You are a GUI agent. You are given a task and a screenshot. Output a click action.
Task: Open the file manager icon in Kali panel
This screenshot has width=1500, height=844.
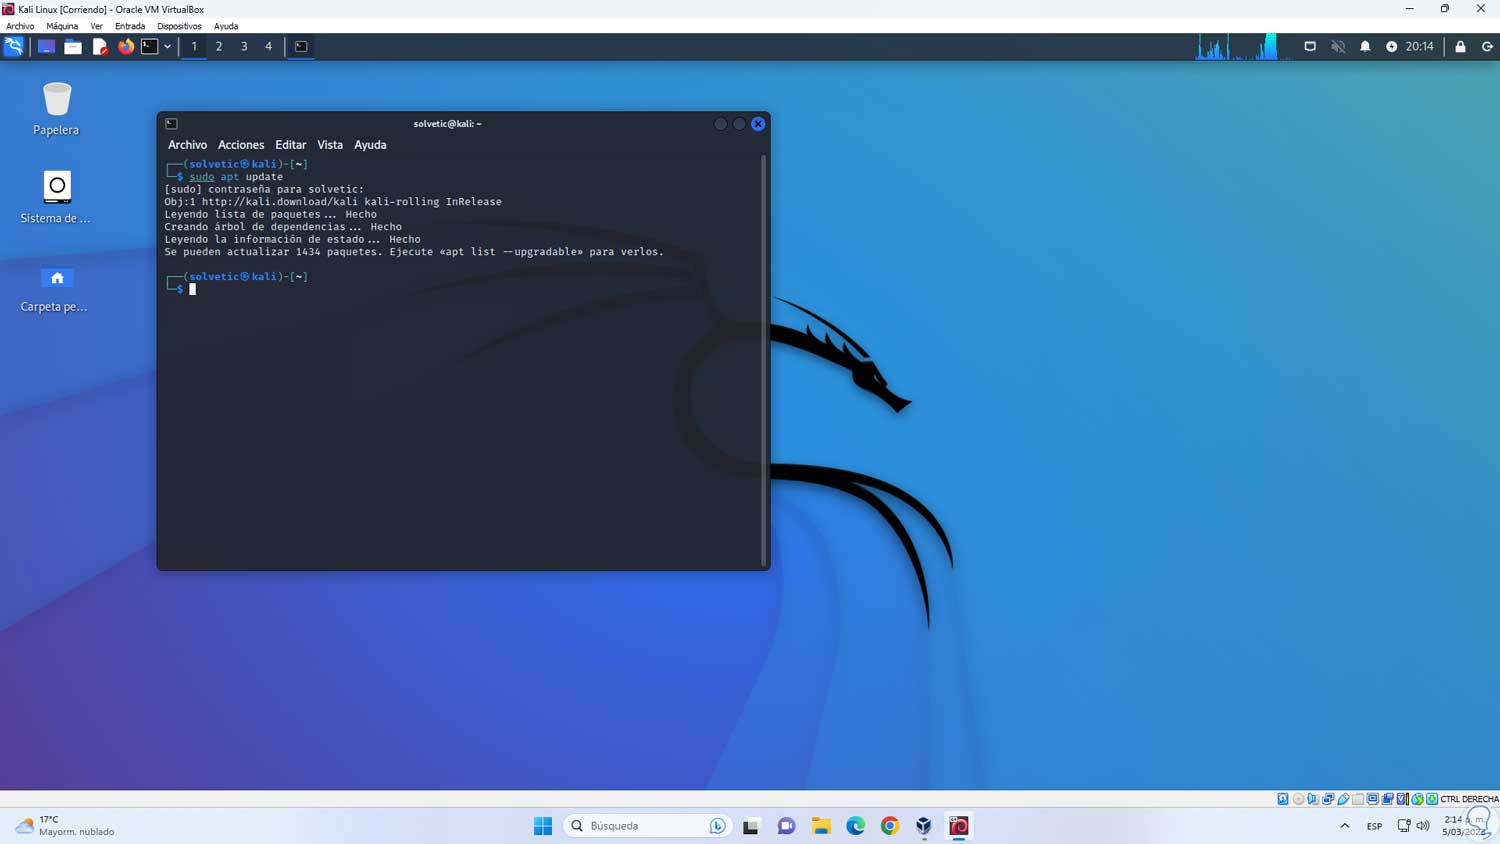[73, 46]
